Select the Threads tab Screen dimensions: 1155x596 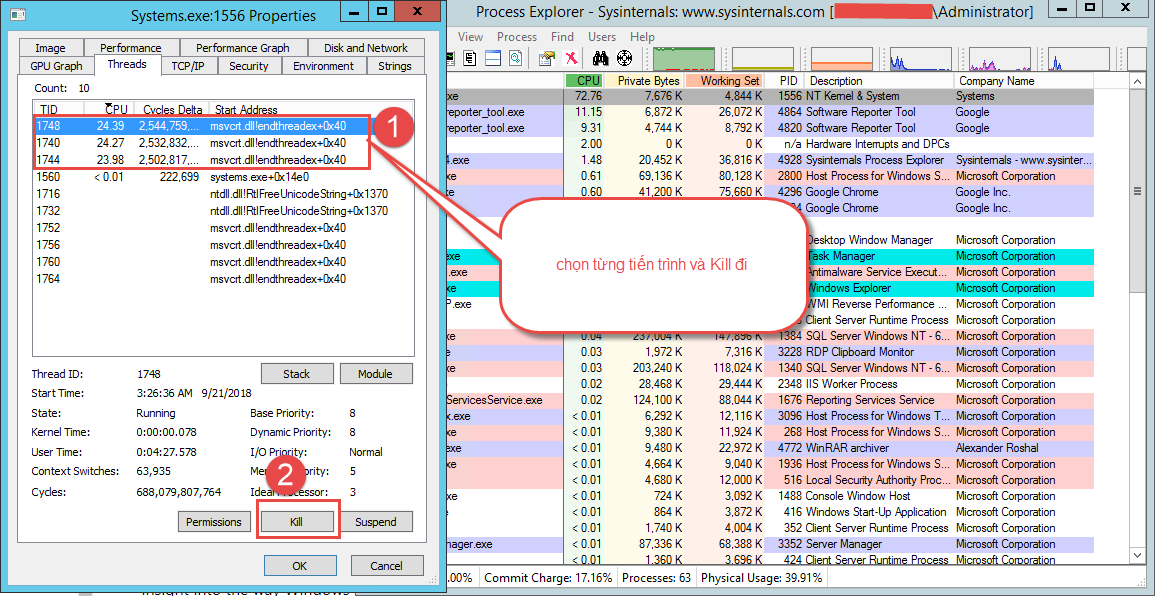point(127,64)
